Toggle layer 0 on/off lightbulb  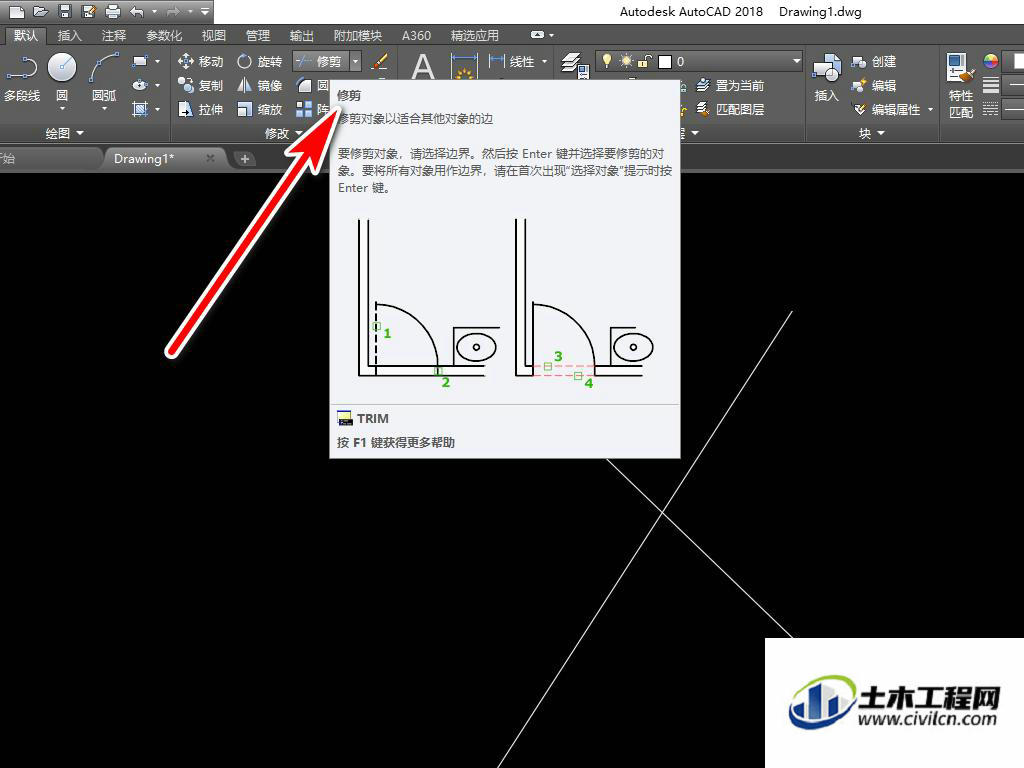607,61
